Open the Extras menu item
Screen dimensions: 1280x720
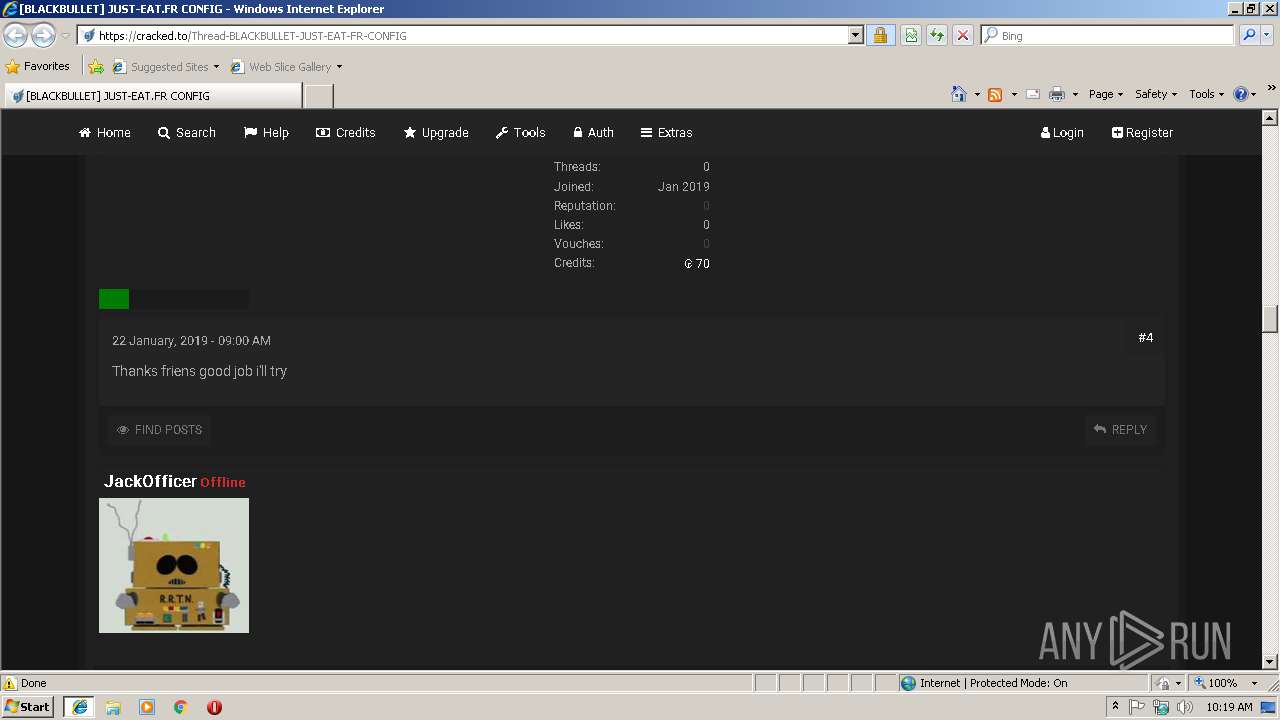tap(666, 132)
